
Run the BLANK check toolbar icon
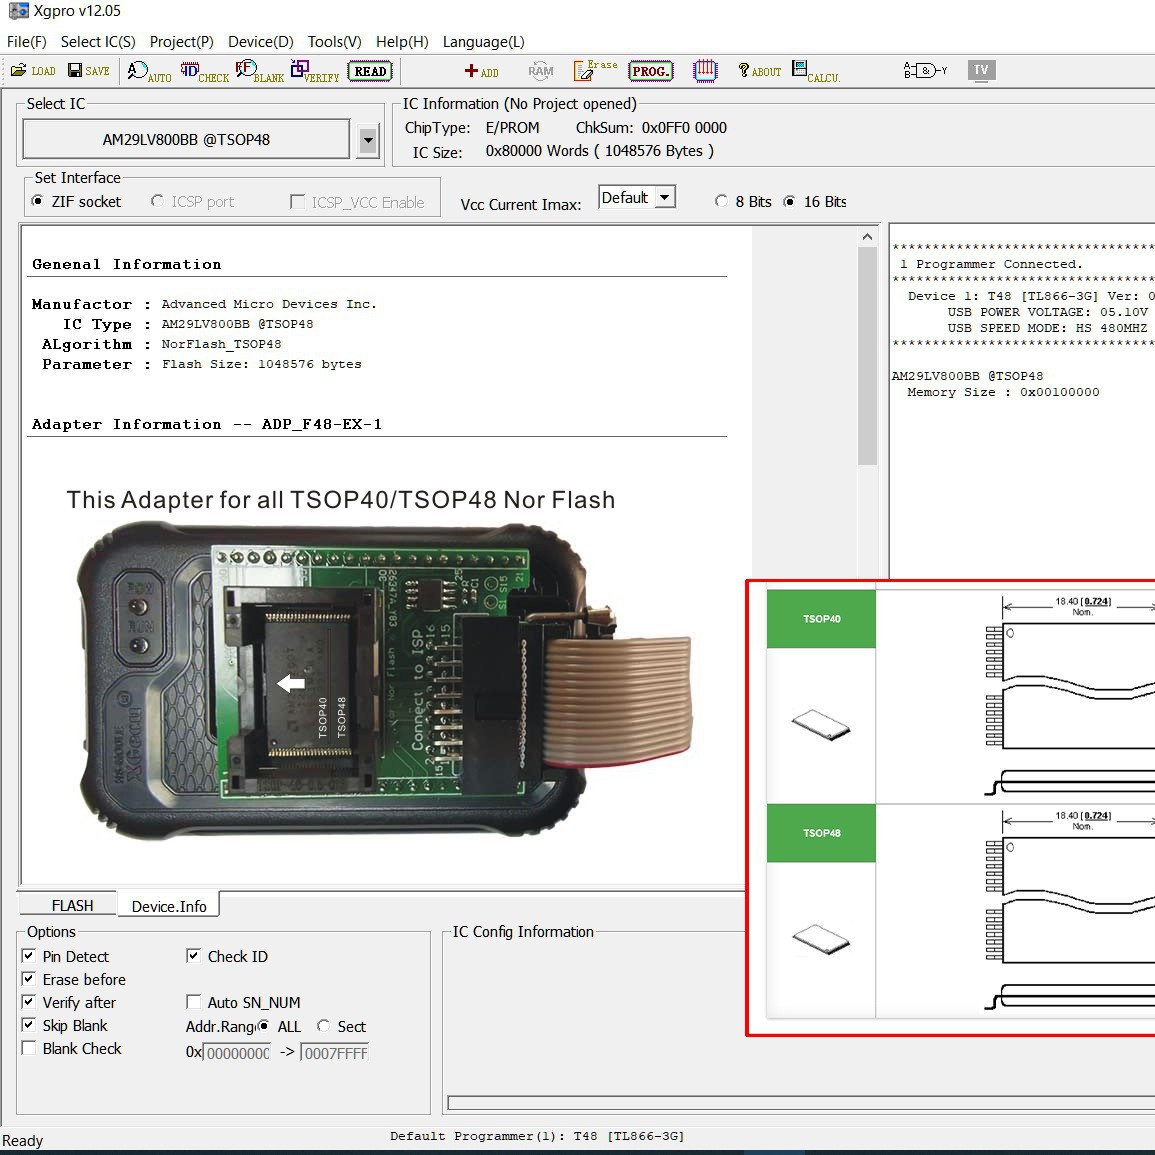[x=259, y=71]
